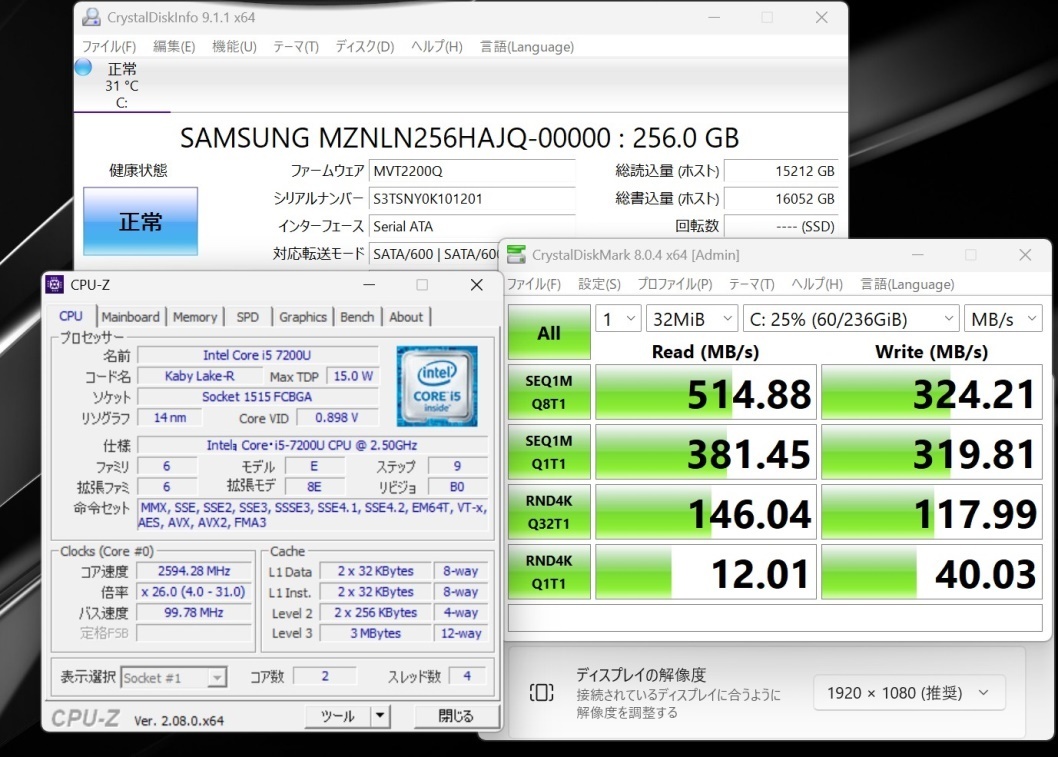Click the Intel Core i5 logo in CPU-Z

click(x=437, y=386)
